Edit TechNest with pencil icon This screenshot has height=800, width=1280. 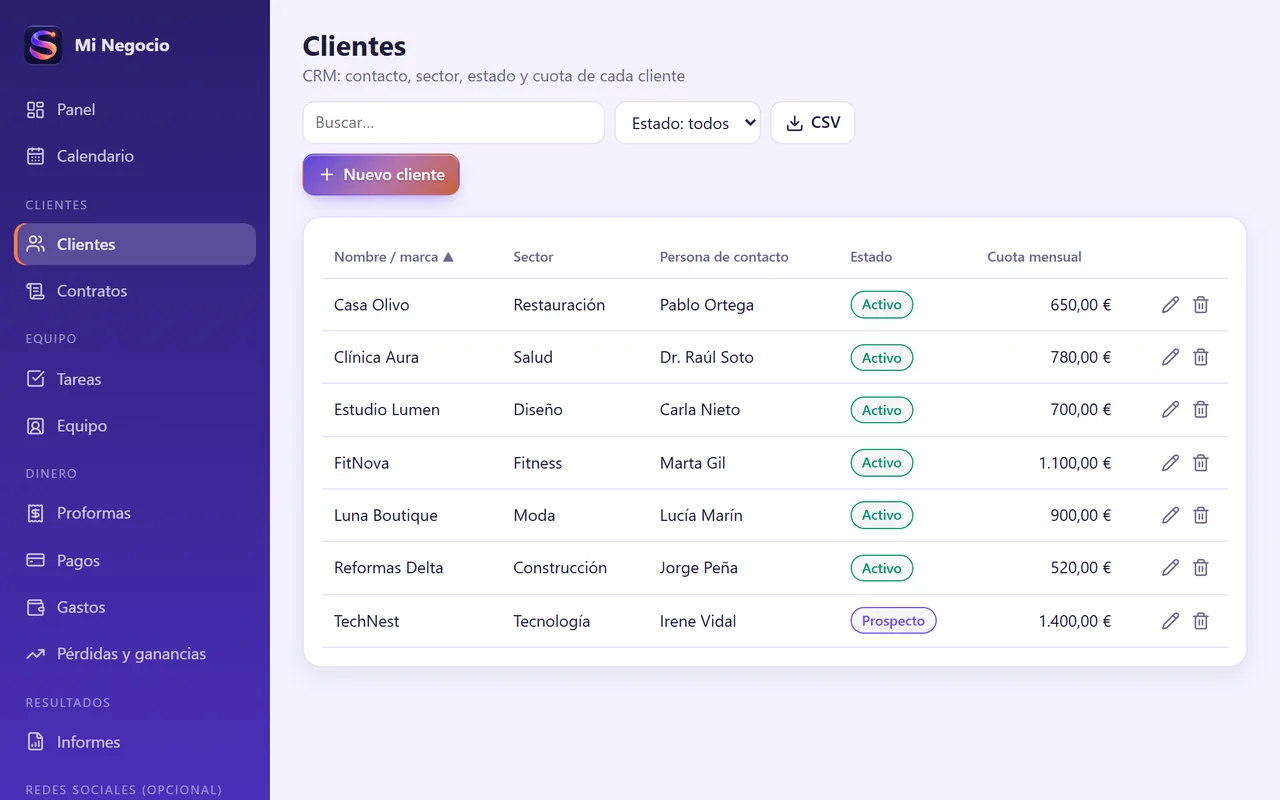(x=1170, y=621)
